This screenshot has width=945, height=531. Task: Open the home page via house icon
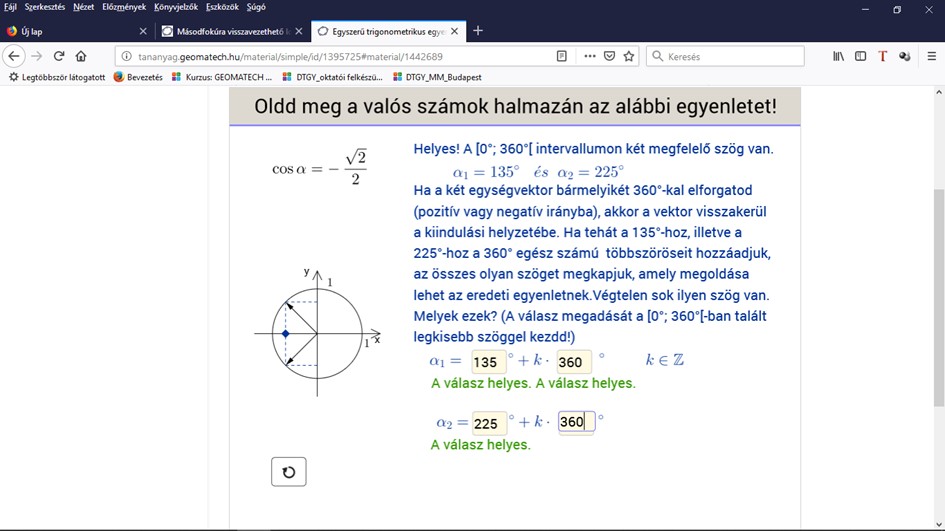tap(81, 56)
